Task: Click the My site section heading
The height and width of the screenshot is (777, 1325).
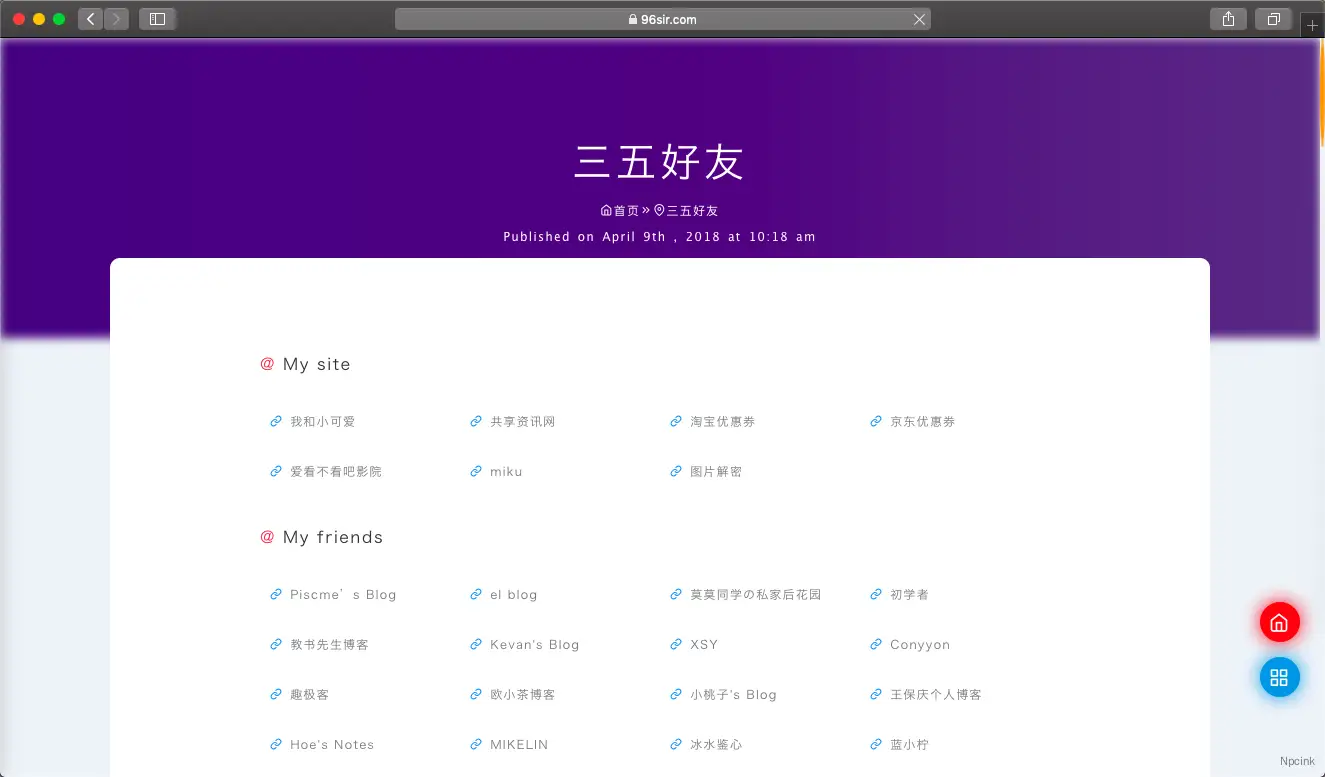Action: (x=306, y=364)
